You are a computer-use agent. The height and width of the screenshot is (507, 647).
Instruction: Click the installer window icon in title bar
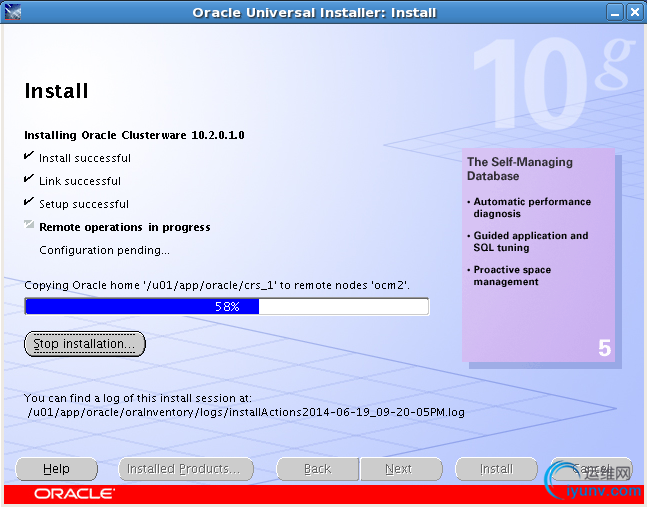click(x=13, y=12)
